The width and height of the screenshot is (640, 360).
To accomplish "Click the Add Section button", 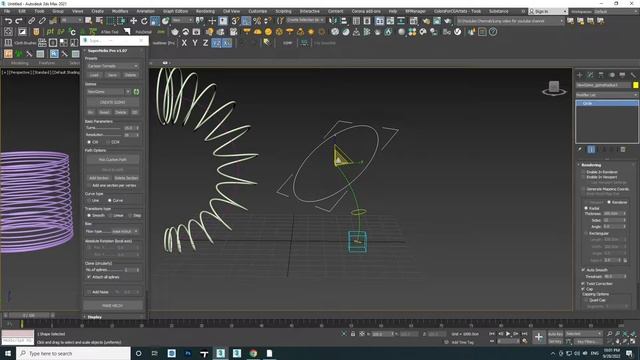I will [99, 178].
